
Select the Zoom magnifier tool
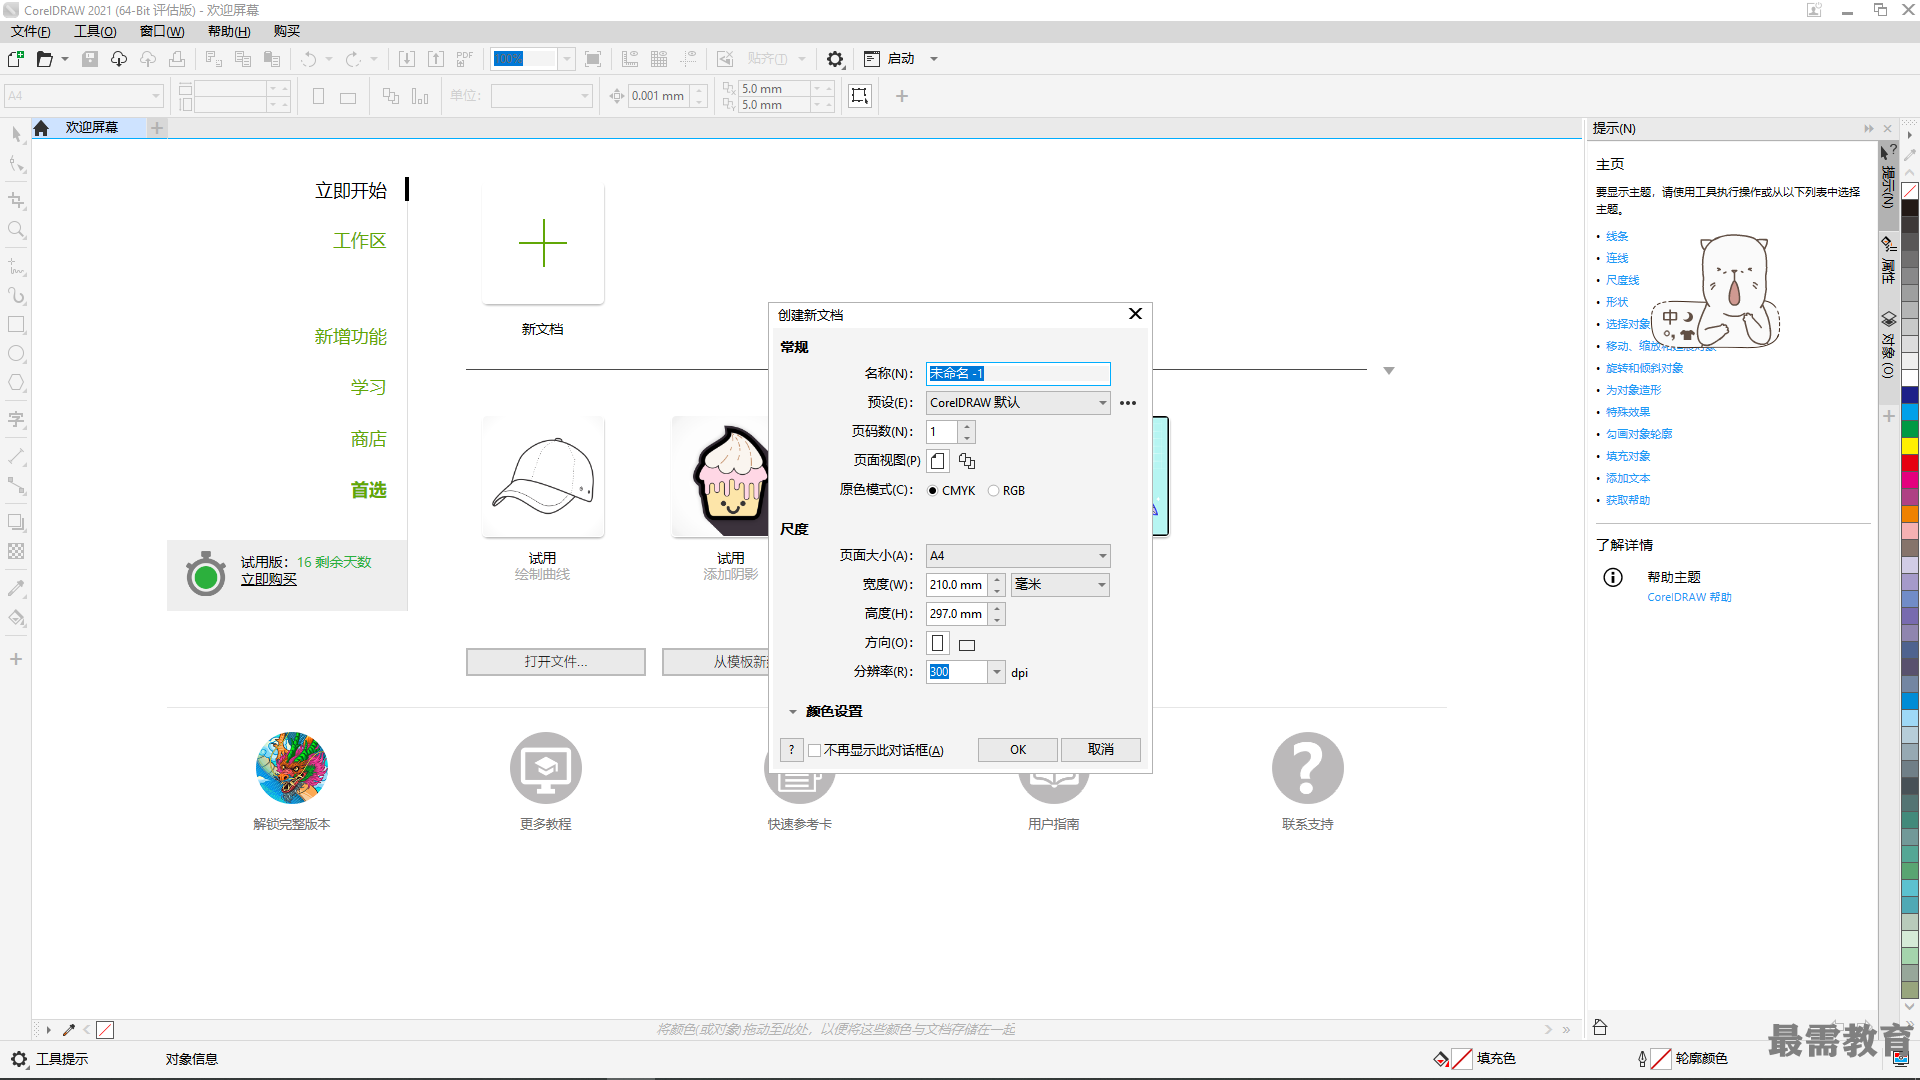point(16,229)
